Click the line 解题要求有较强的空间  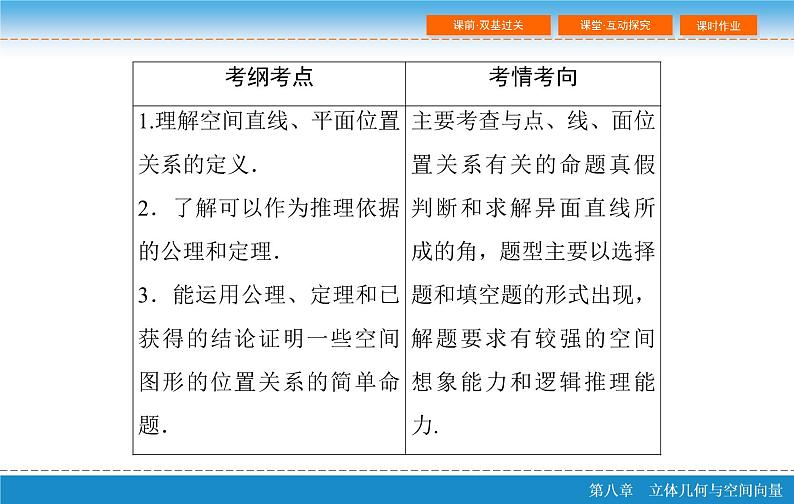[533, 338]
